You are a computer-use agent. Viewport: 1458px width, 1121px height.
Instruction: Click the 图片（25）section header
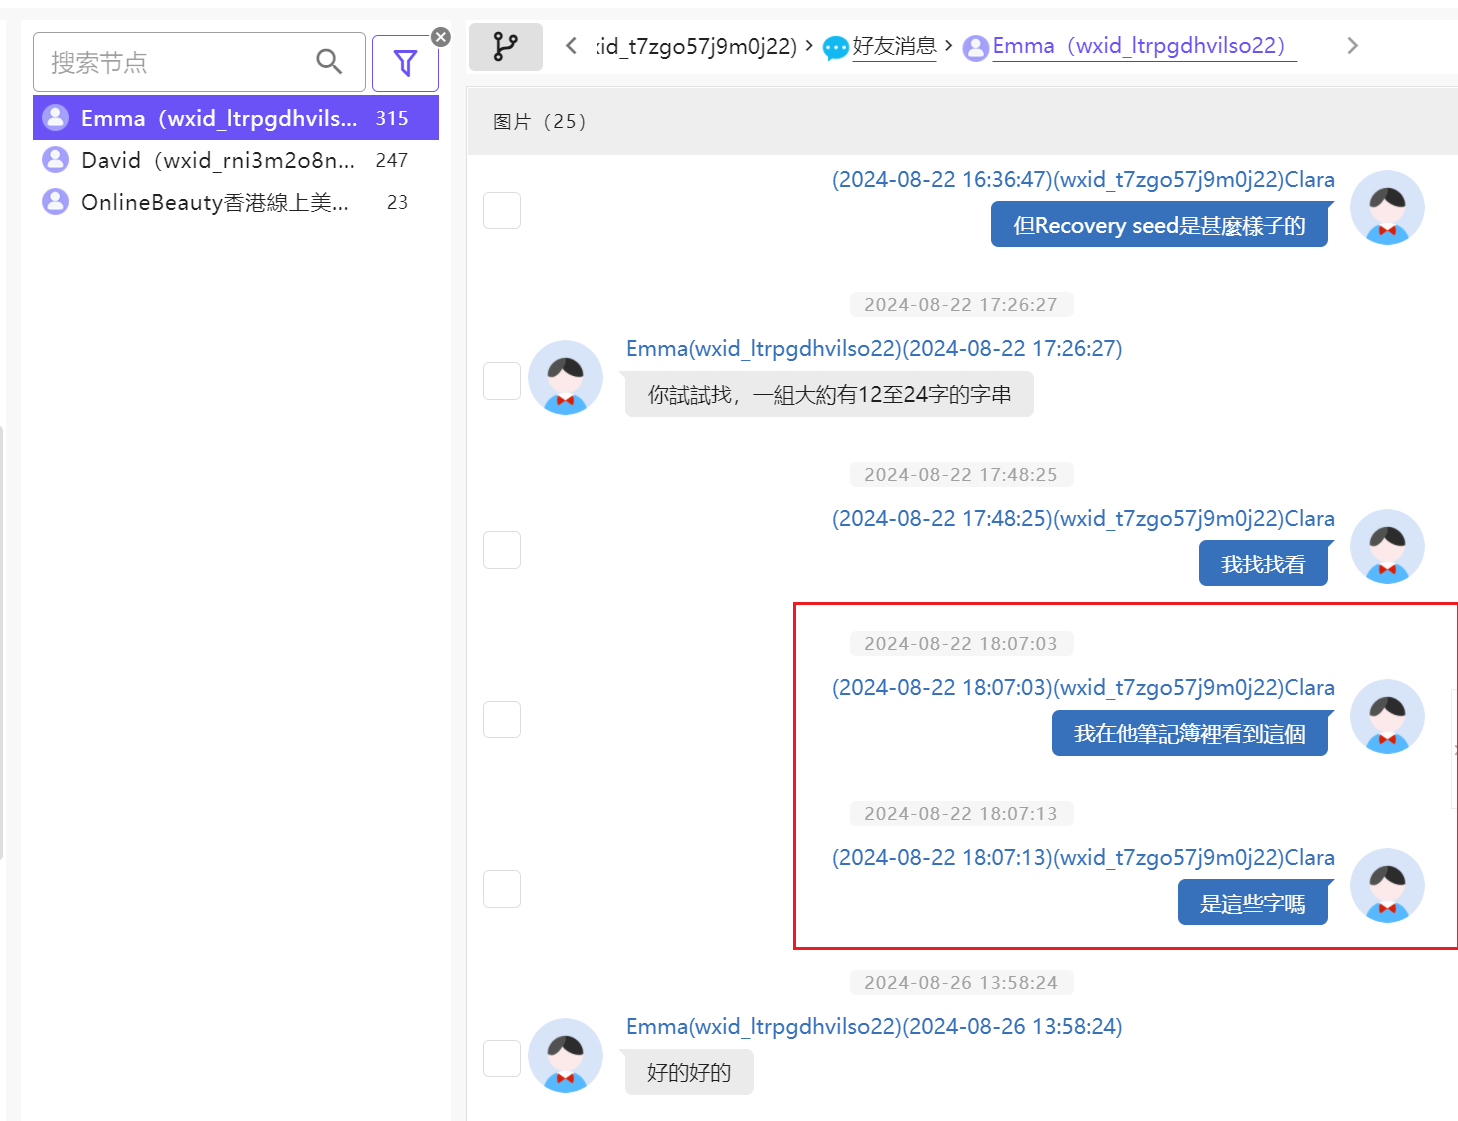pyautogui.click(x=540, y=121)
